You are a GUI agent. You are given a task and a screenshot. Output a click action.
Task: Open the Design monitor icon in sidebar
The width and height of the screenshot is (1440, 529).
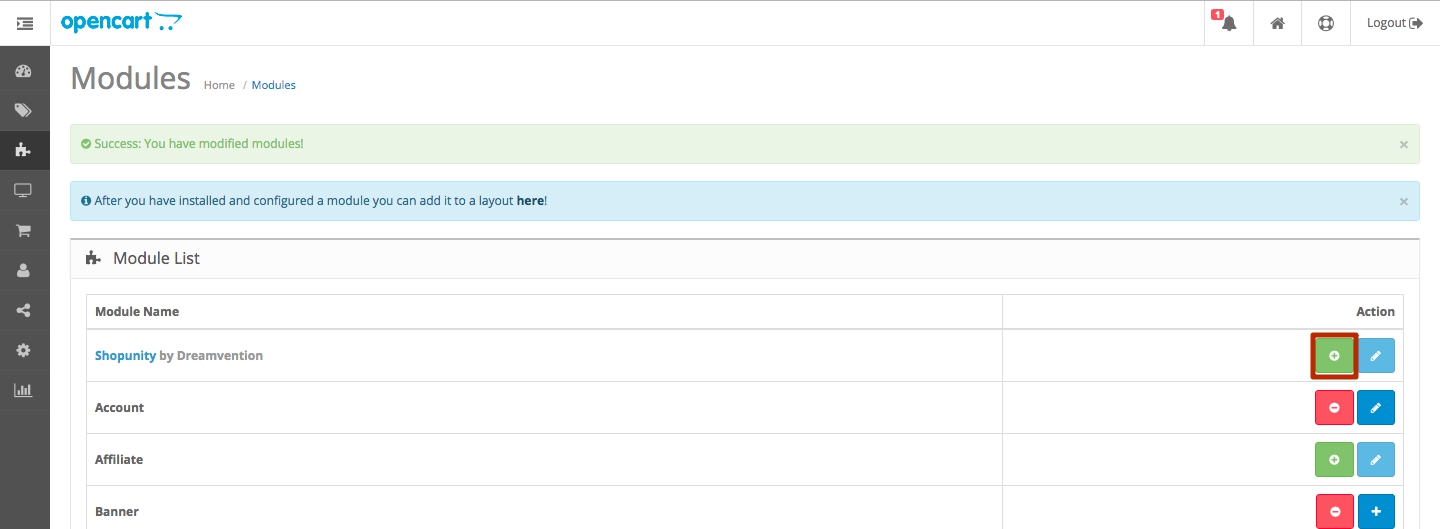(x=24, y=191)
